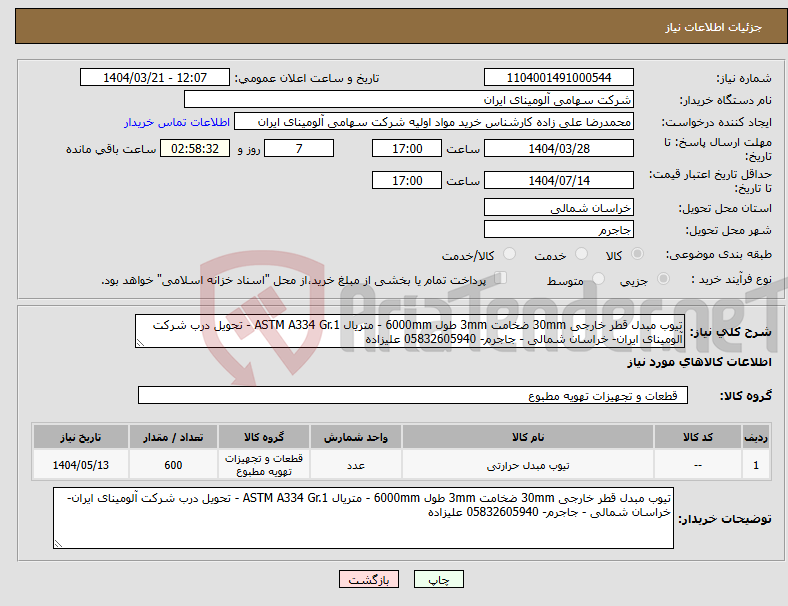Click the جزئیات اطلاعات نیاز page header
The height and width of the screenshot is (606, 788).
714,27
